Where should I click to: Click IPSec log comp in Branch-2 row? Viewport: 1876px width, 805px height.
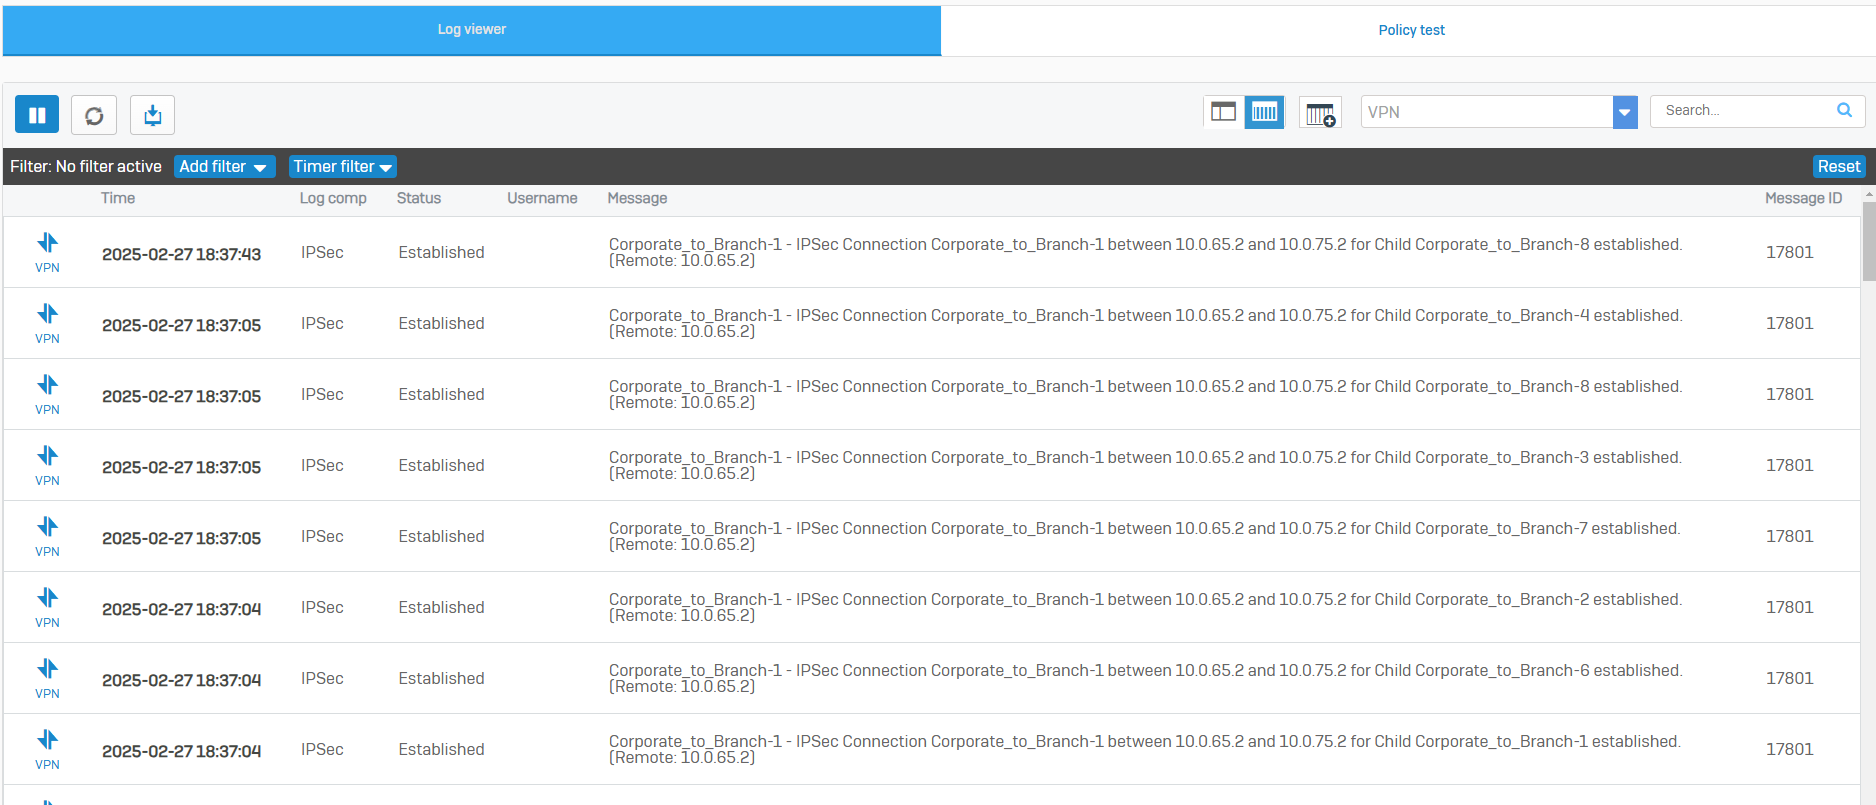(322, 607)
